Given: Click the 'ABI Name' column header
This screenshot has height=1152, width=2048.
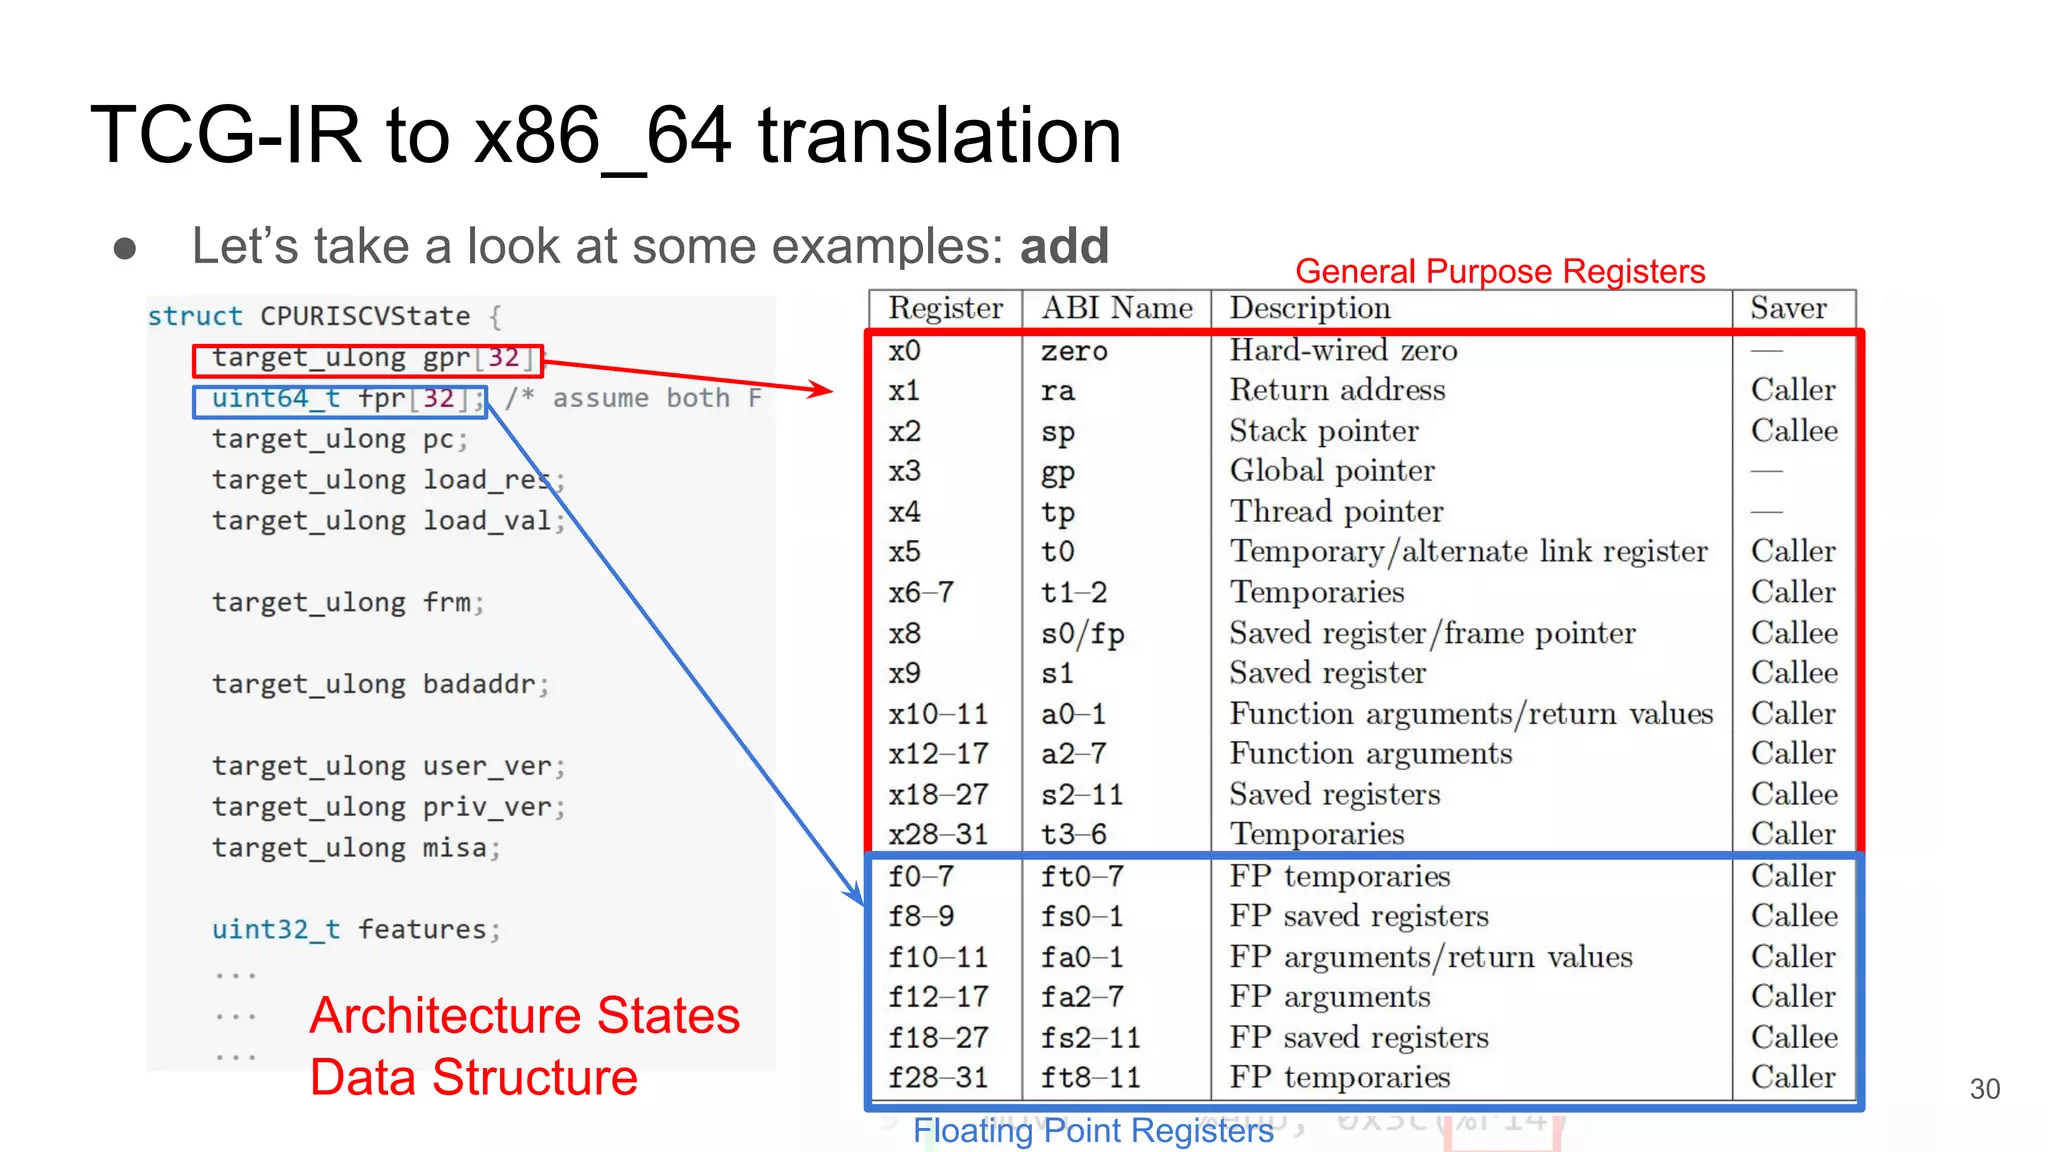Looking at the screenshot, I should click(1116, 308).
